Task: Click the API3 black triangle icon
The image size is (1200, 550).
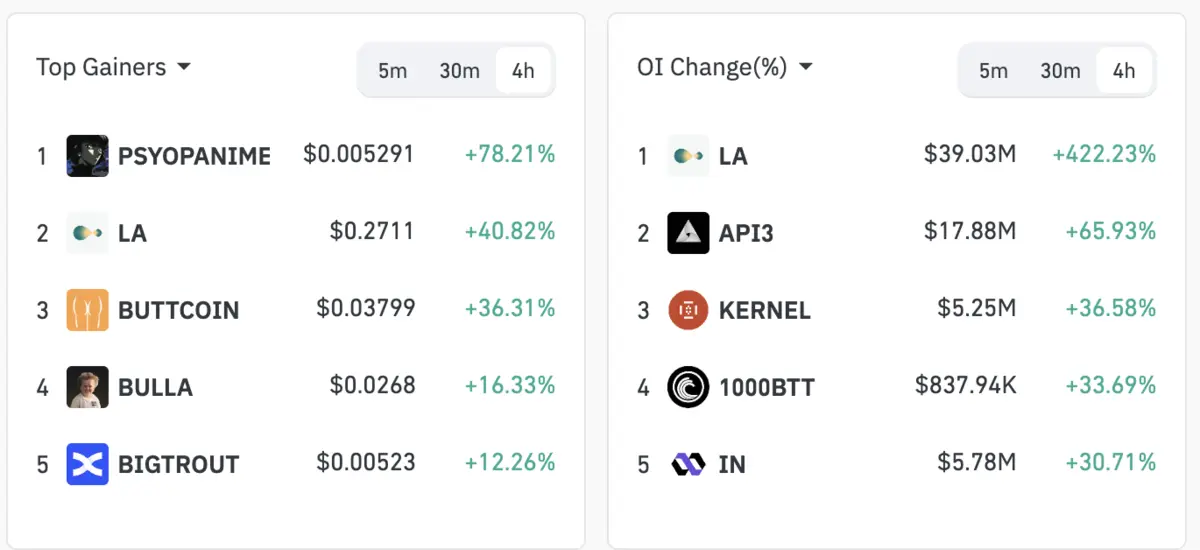Action: coord(688,233)
